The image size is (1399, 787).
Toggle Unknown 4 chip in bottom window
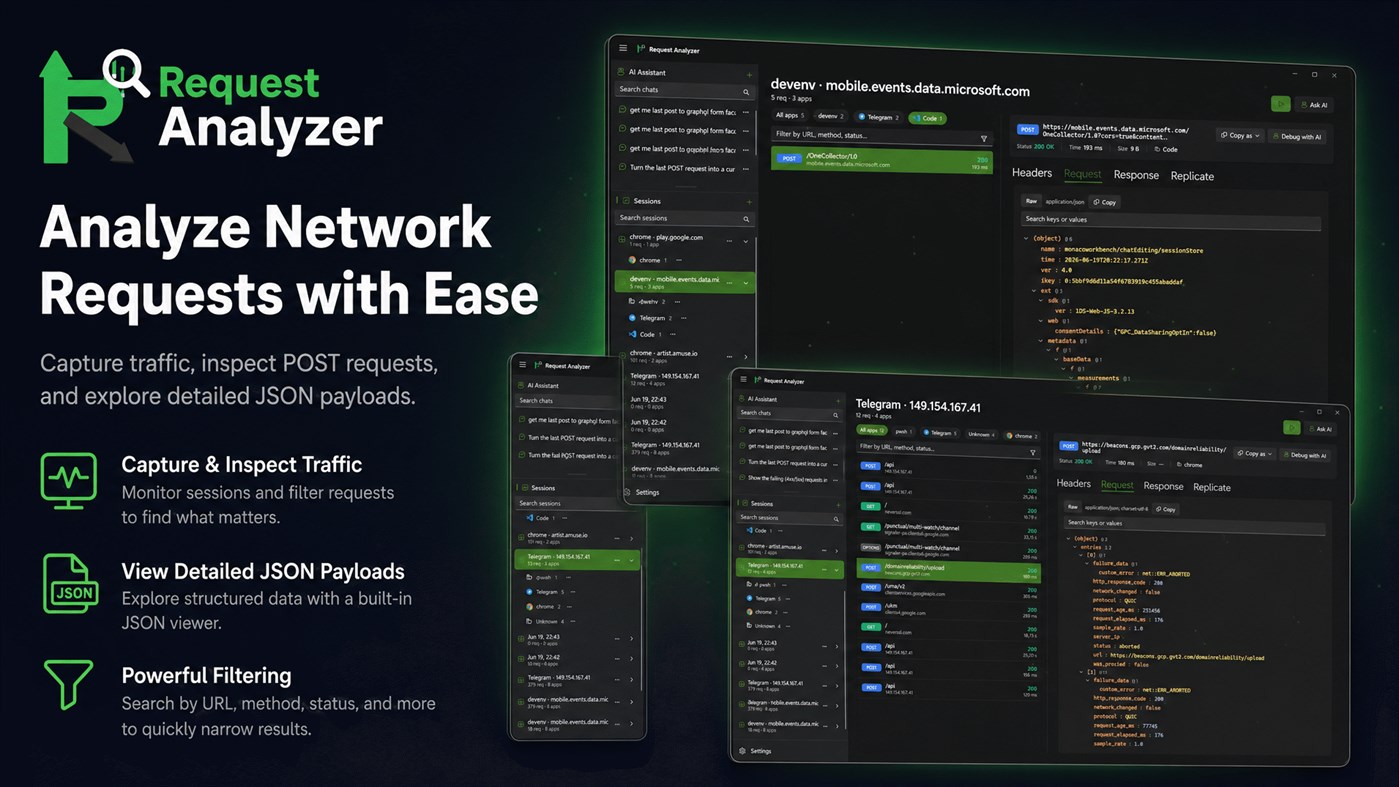pos(982,434)
